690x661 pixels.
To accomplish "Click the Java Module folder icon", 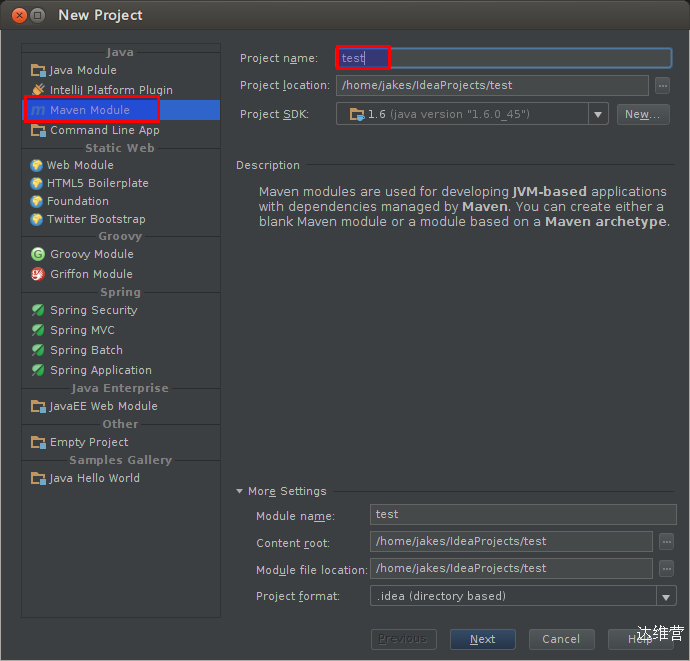I will (38, 70).
